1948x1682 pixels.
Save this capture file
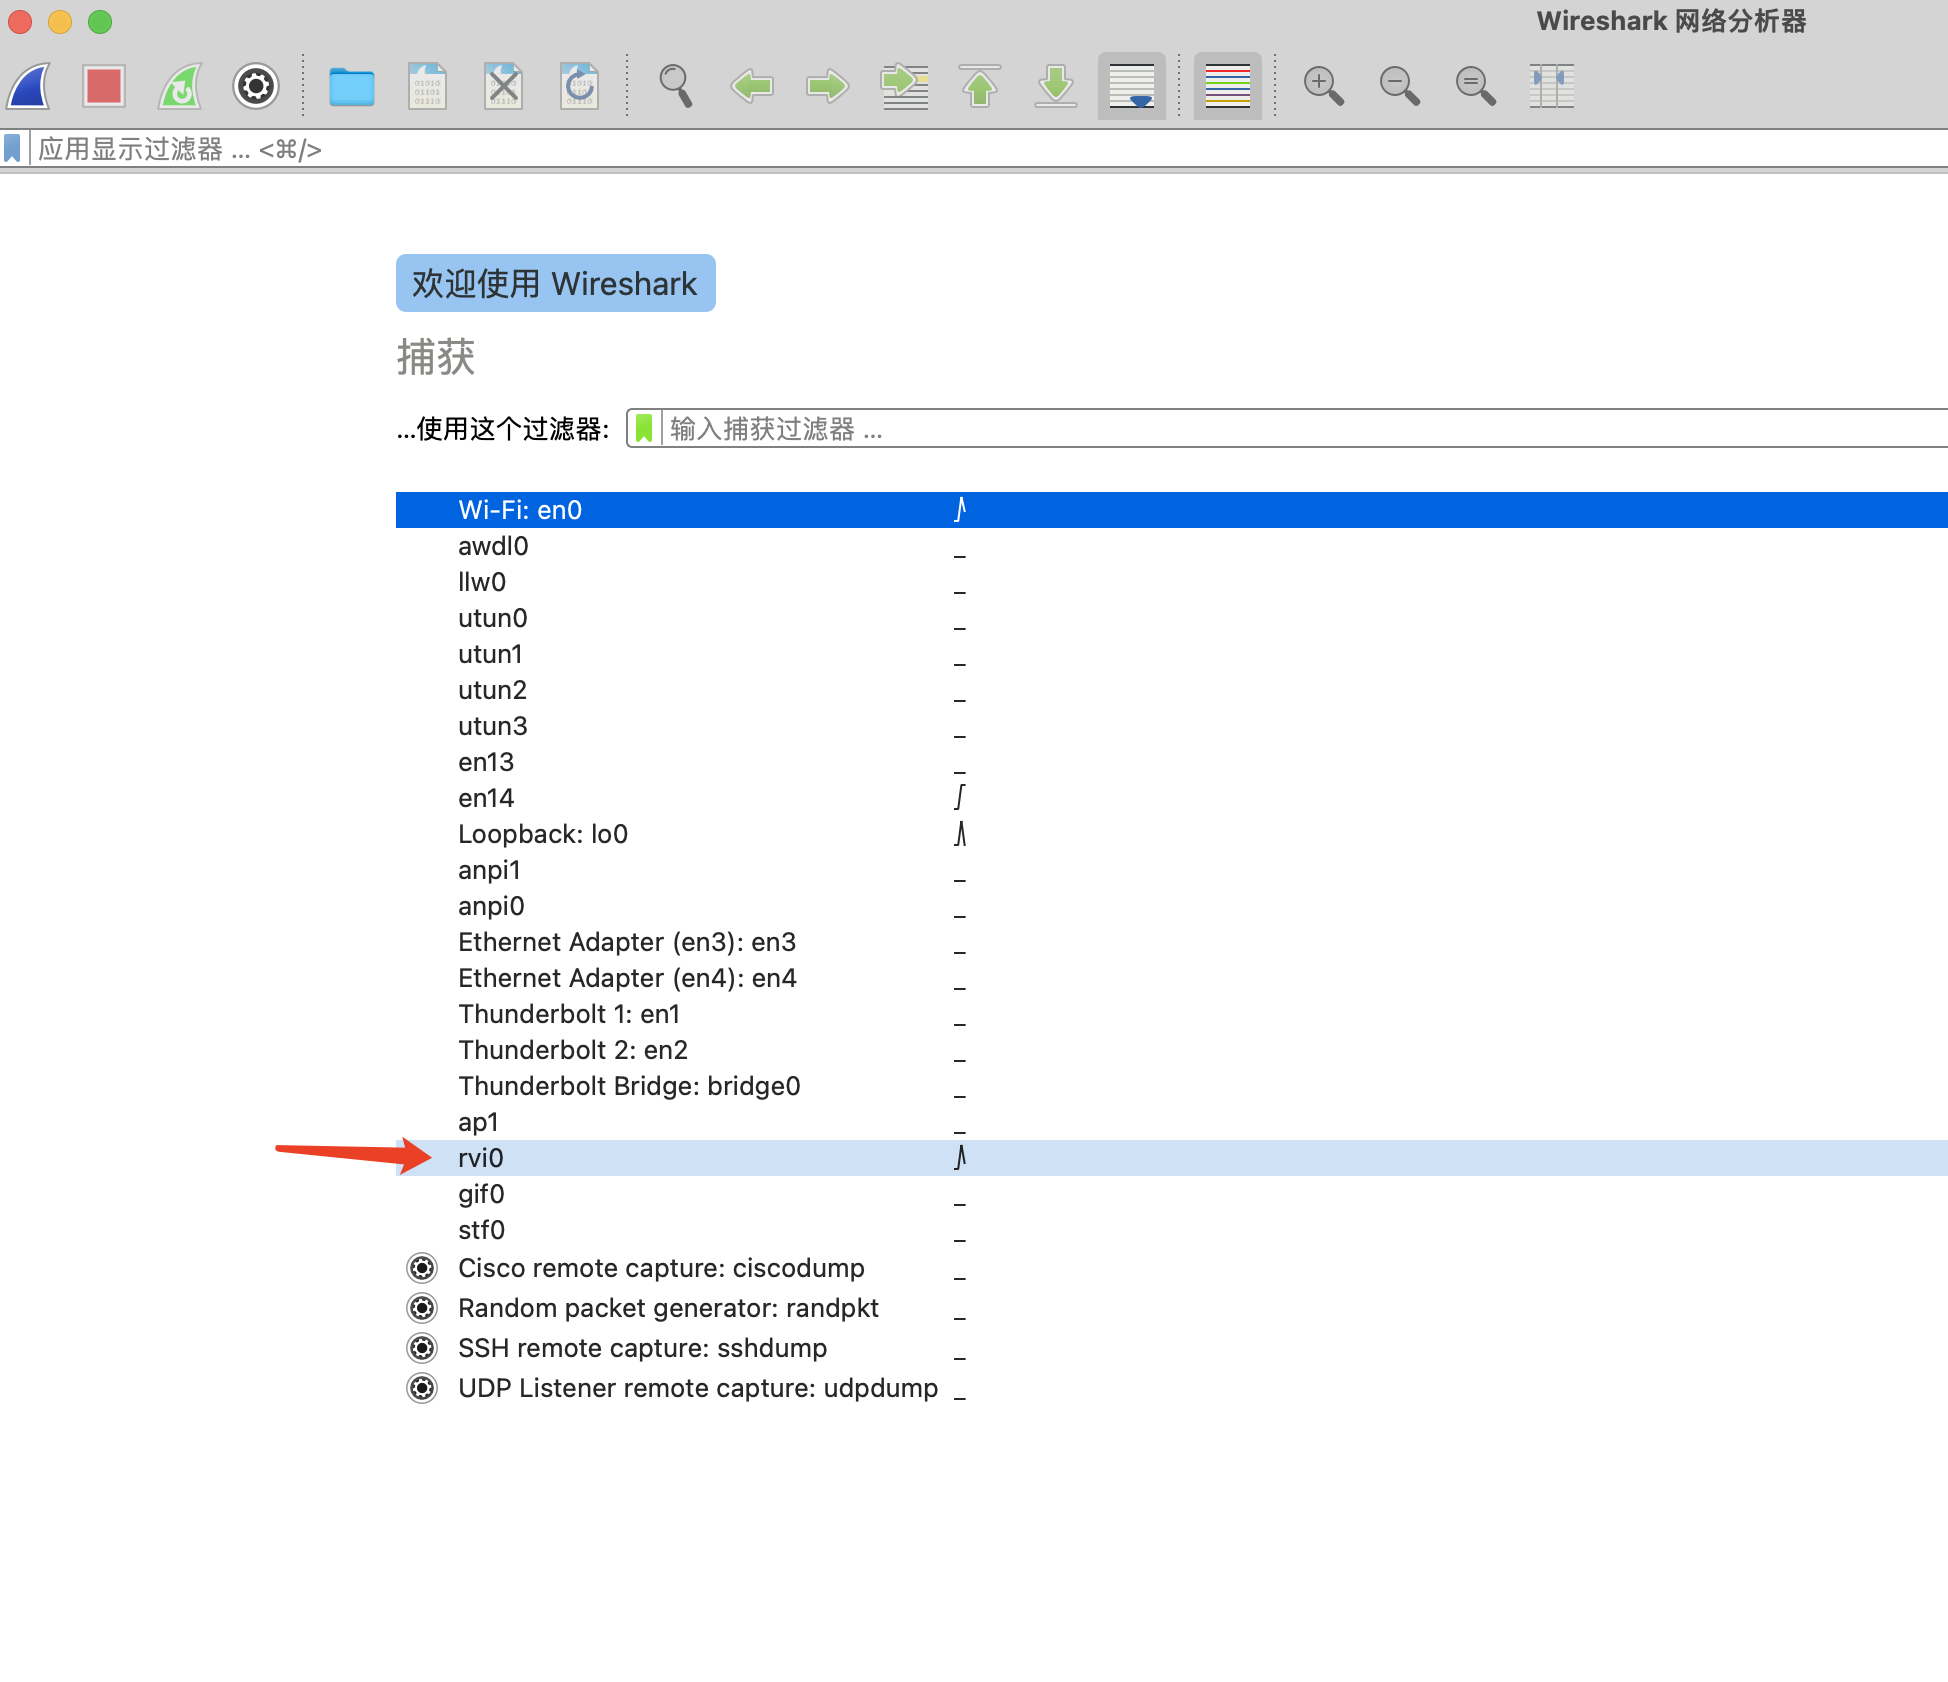428,86
